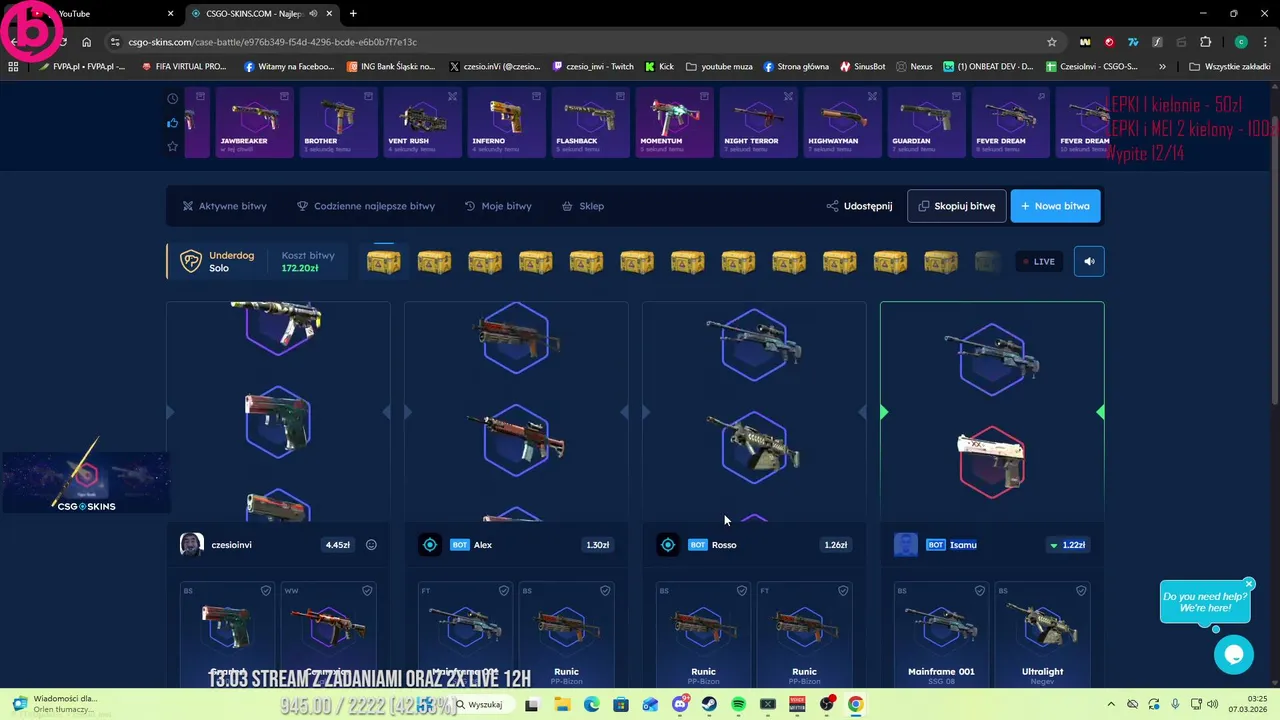
Task: Select the greyed-out last case icon
Action: tap(987, 262)
